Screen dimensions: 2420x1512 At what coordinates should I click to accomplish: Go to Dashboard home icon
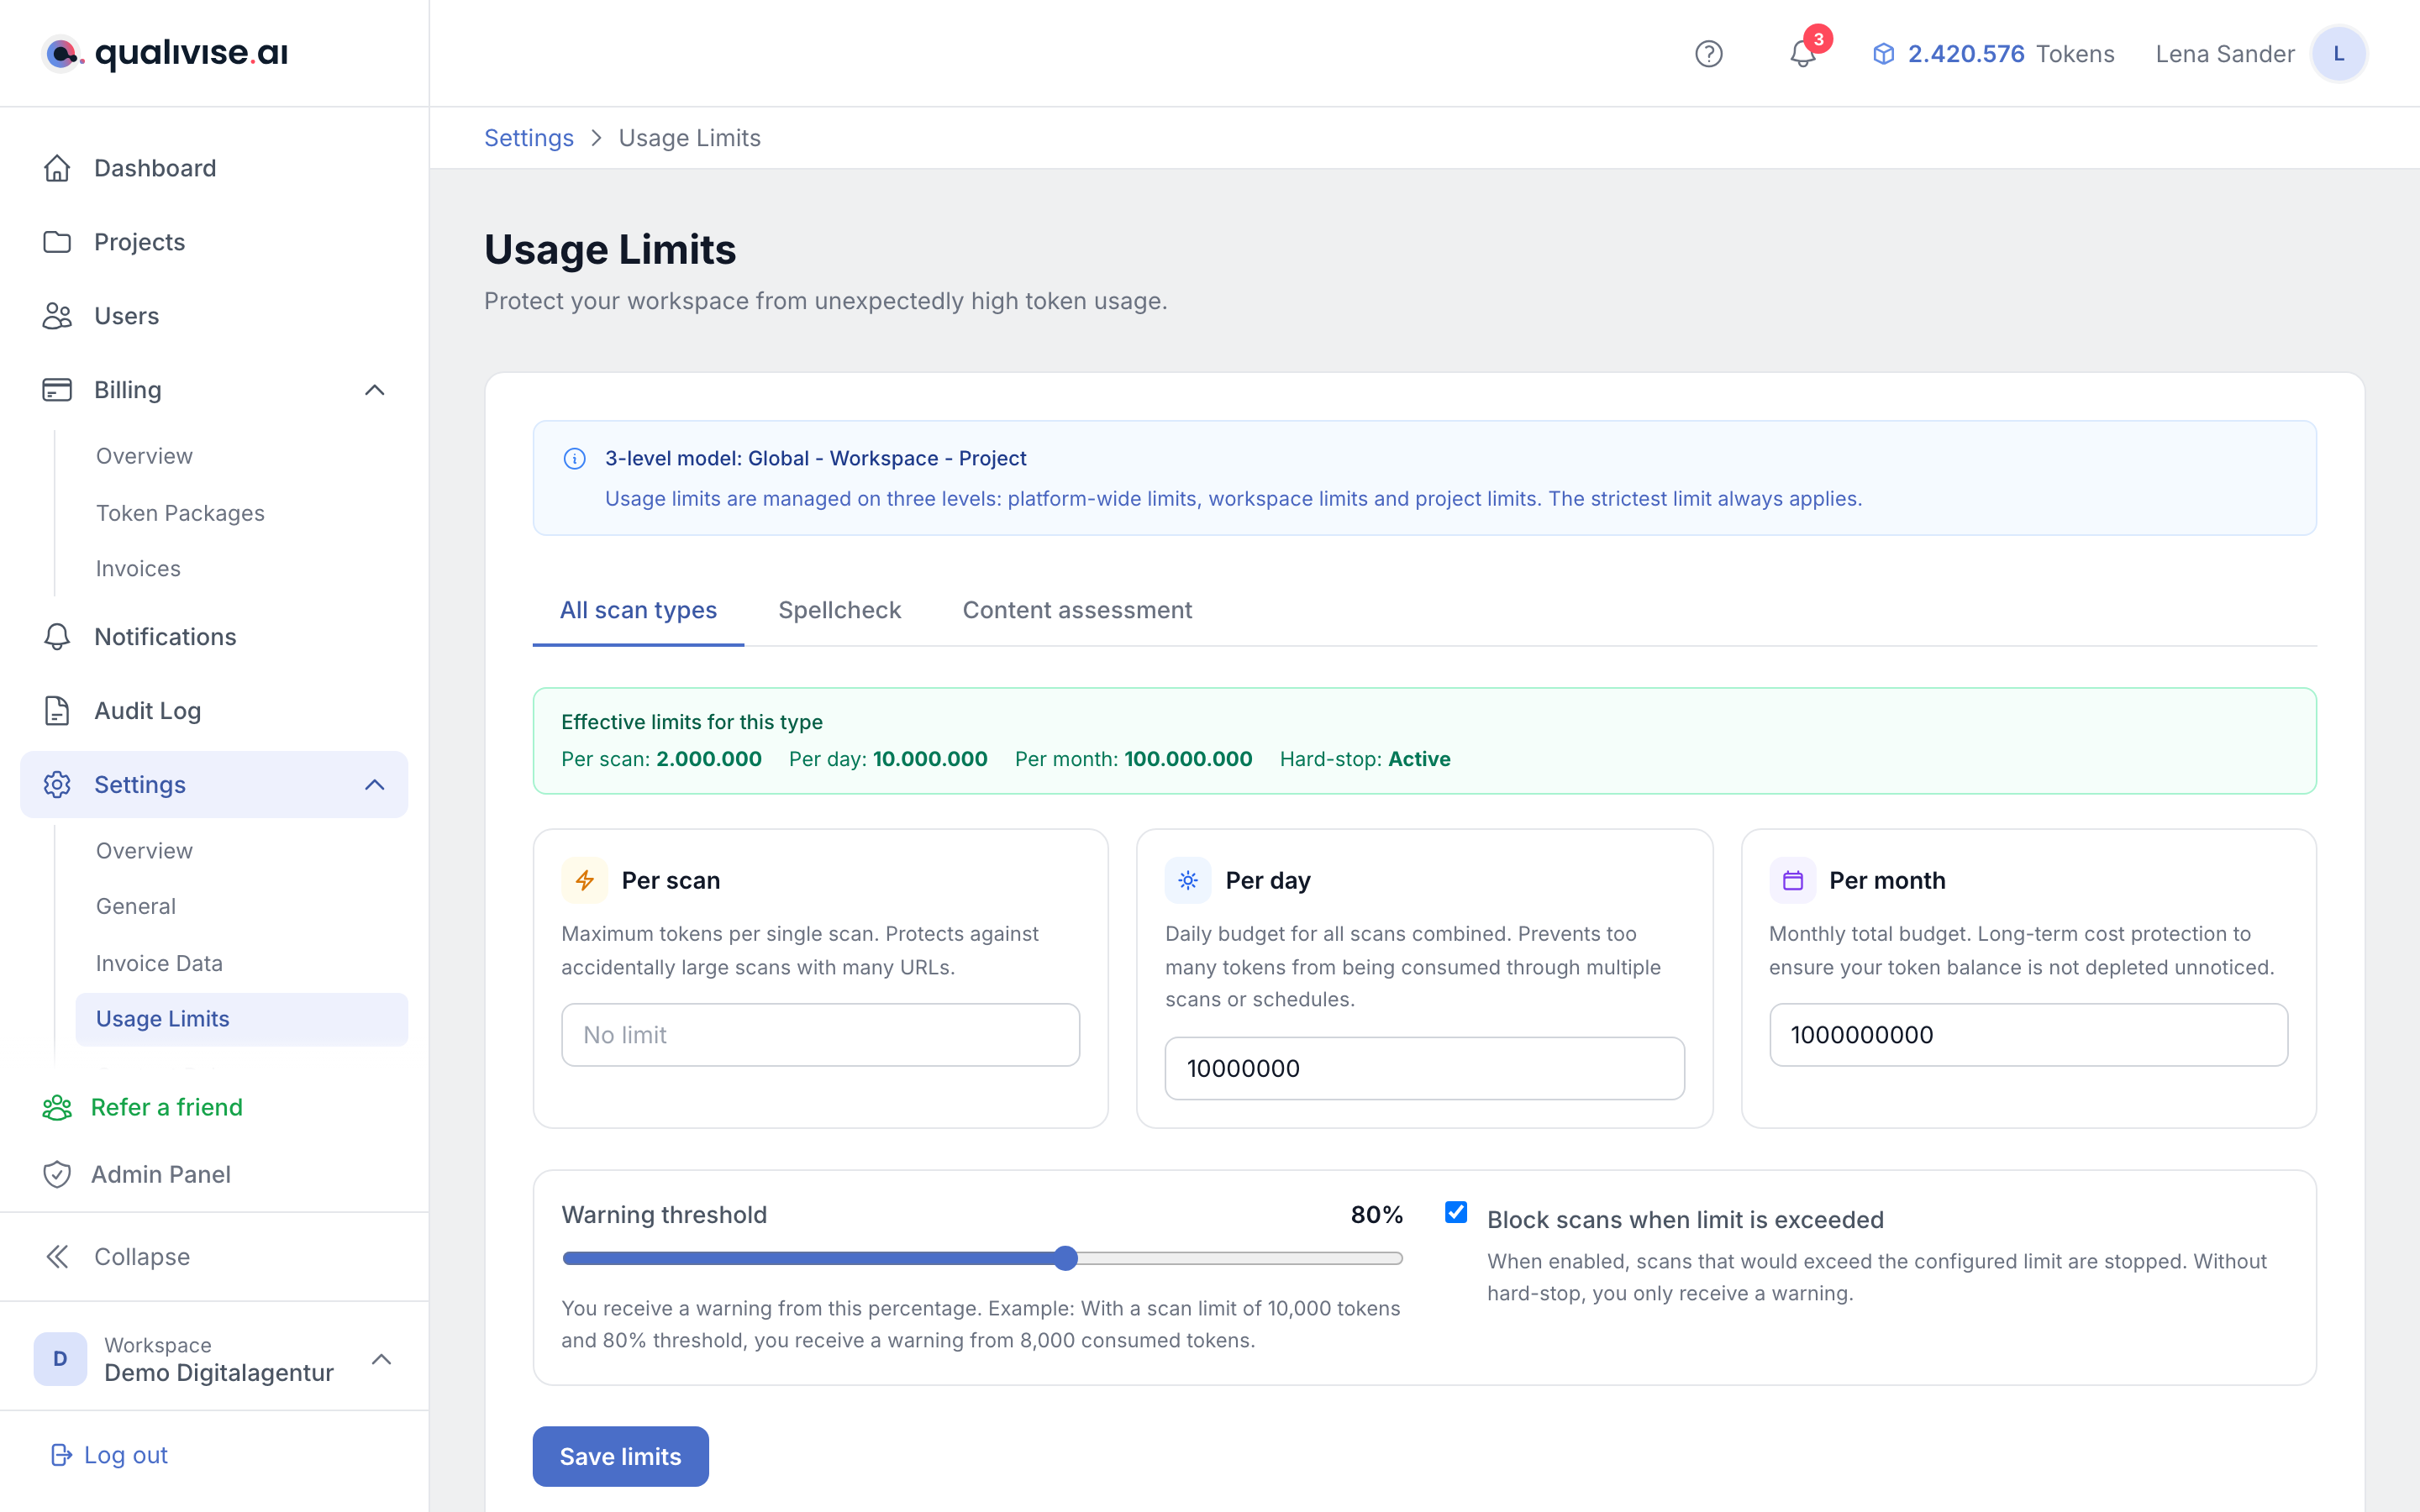point(57,168)
